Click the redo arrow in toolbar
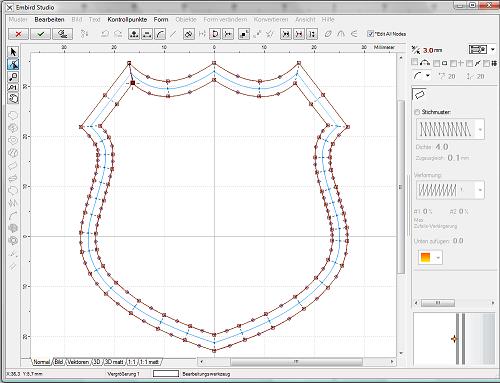The width and height of the screenshot is (500, 383). click(118, 34)
